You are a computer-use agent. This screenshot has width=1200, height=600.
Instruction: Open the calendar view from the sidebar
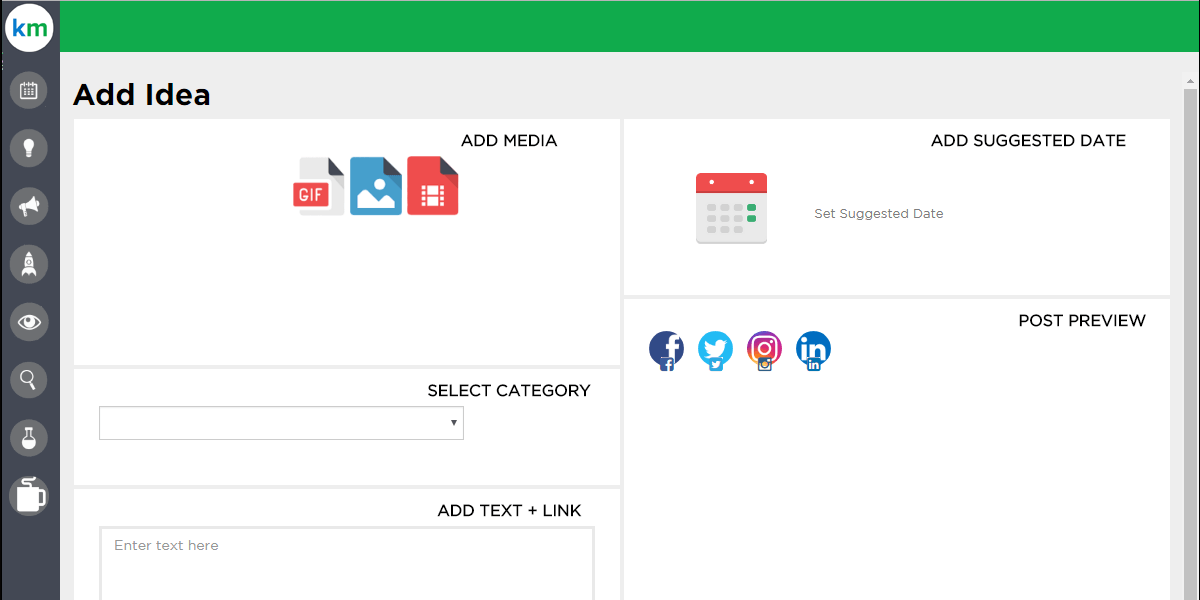29,91
